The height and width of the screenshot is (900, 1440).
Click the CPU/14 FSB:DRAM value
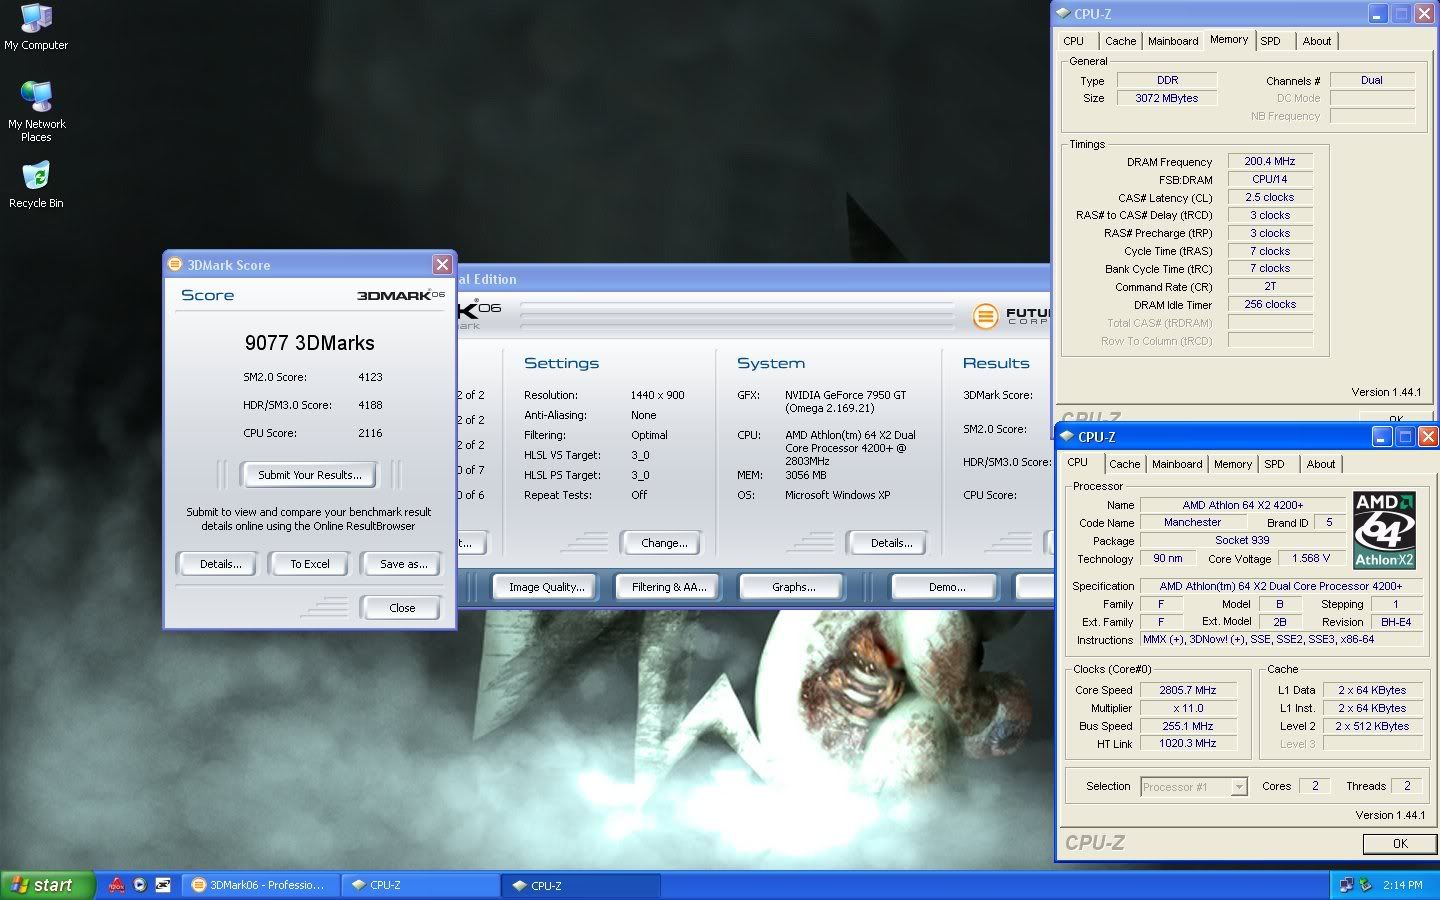click(x=1270, y=179)
